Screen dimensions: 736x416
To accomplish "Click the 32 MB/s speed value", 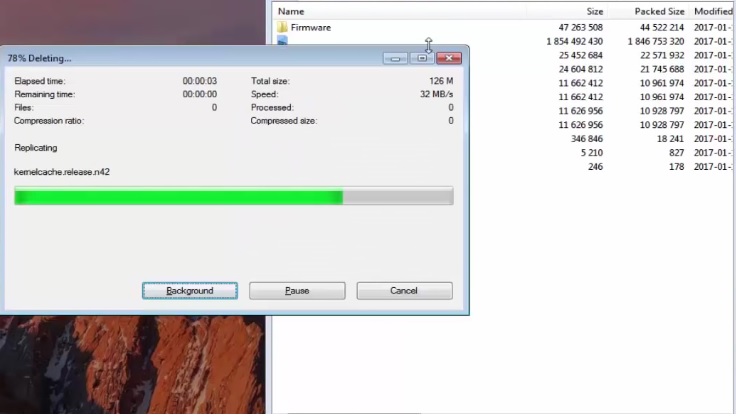I will tap(437, 94).
